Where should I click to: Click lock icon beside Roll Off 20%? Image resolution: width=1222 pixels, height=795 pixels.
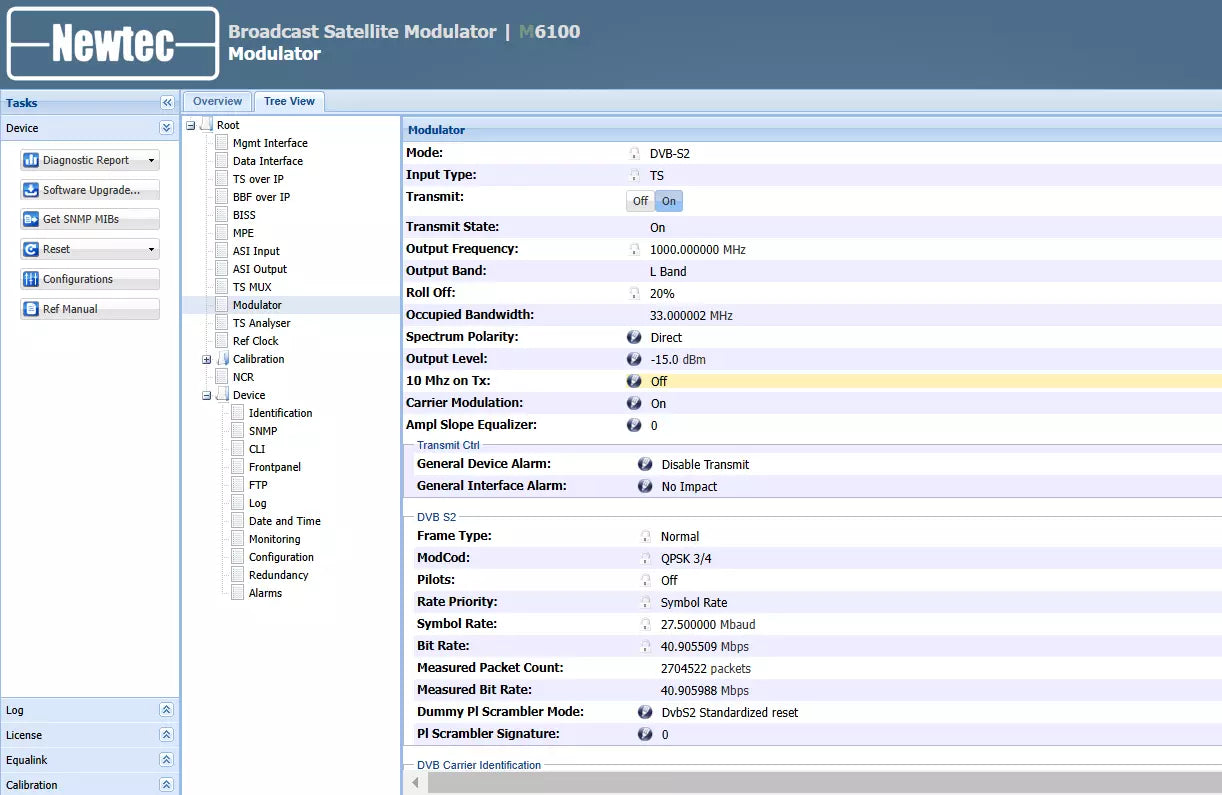click(634, 293)
